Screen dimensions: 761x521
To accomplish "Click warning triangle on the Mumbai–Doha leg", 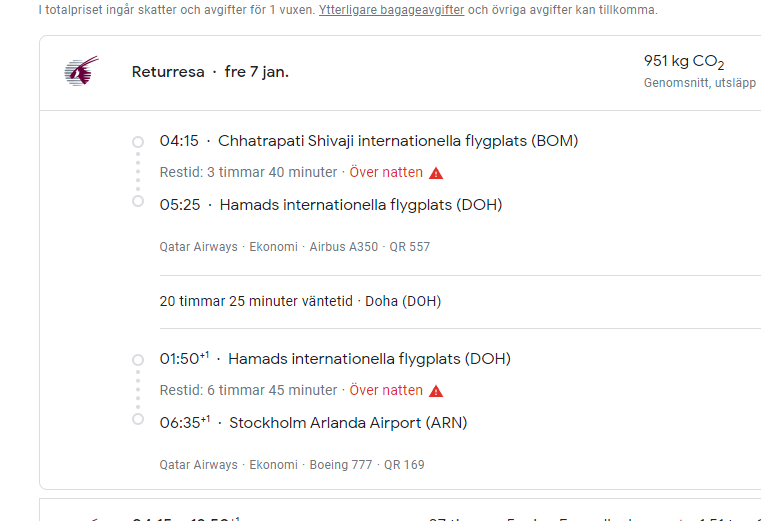I will (436, 173).
